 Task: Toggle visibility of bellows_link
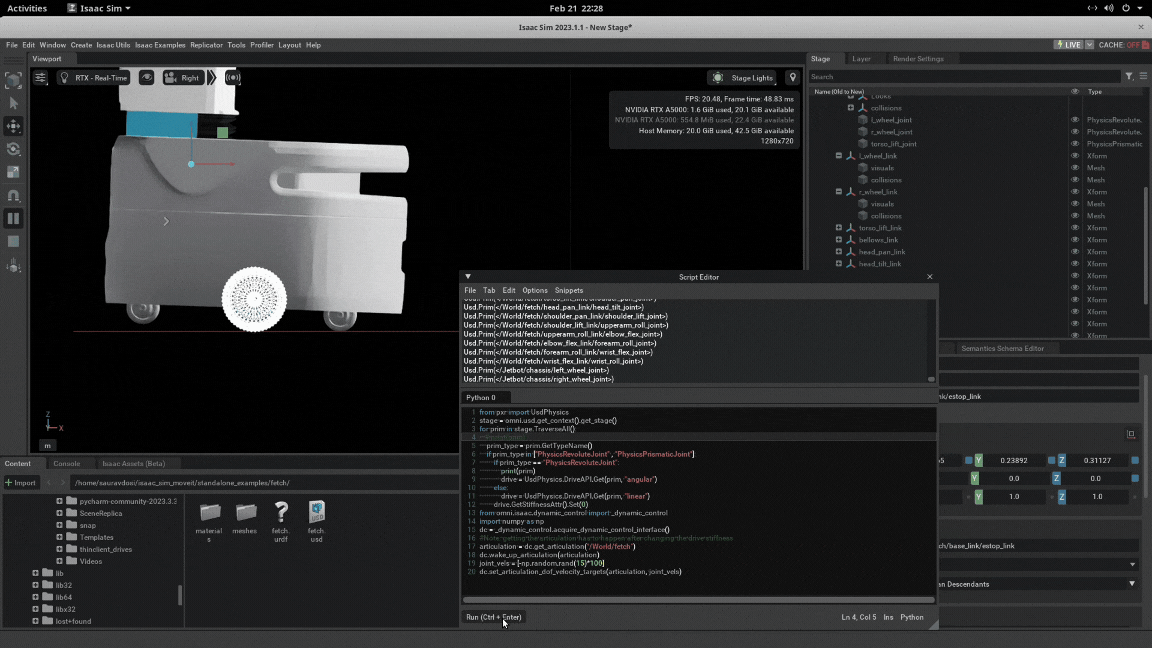(1075, 240)
